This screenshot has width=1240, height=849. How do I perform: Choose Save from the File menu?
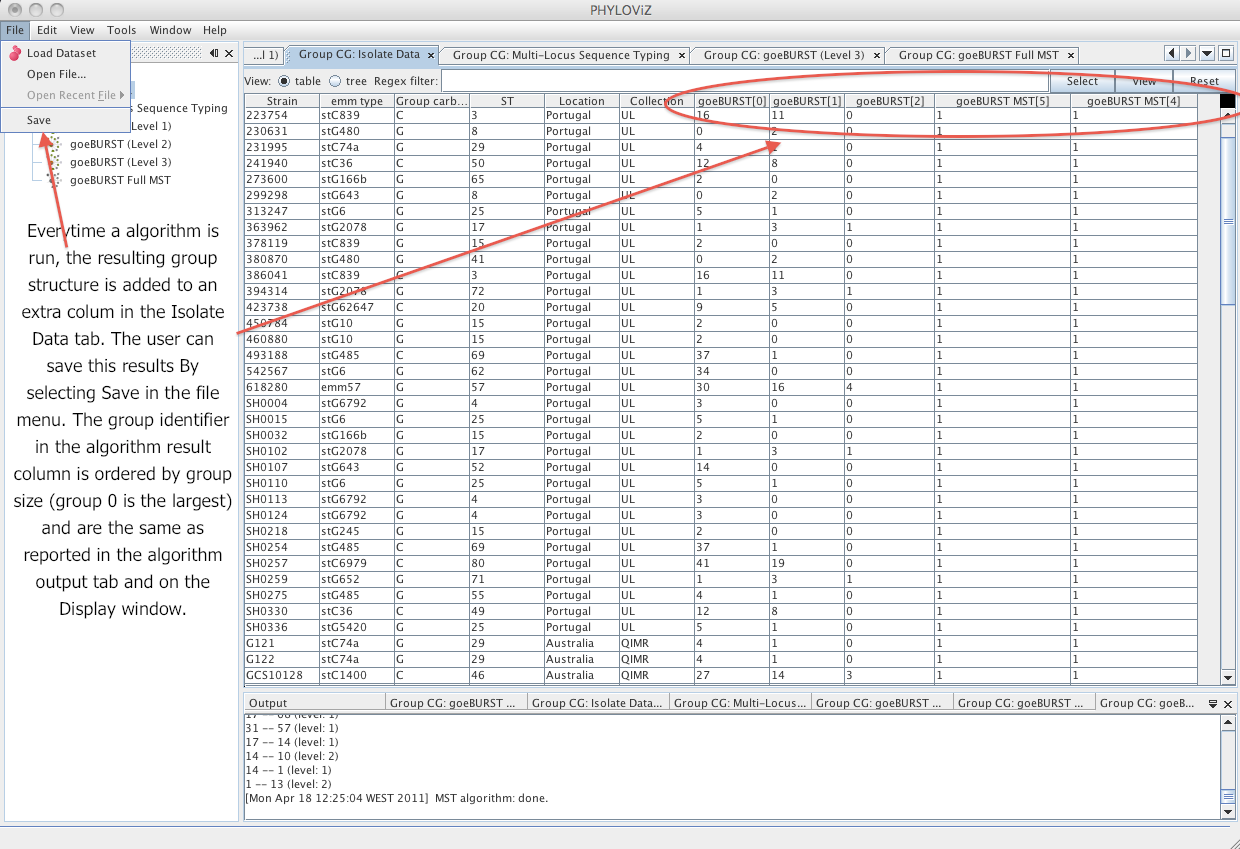click(66, 120)
